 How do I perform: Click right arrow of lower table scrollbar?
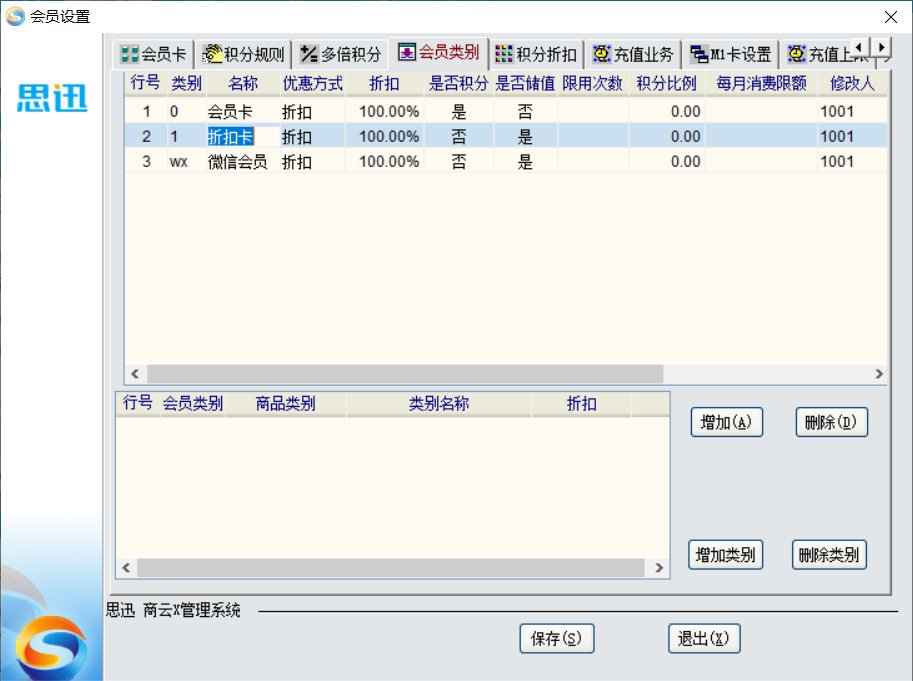(659, 568)
